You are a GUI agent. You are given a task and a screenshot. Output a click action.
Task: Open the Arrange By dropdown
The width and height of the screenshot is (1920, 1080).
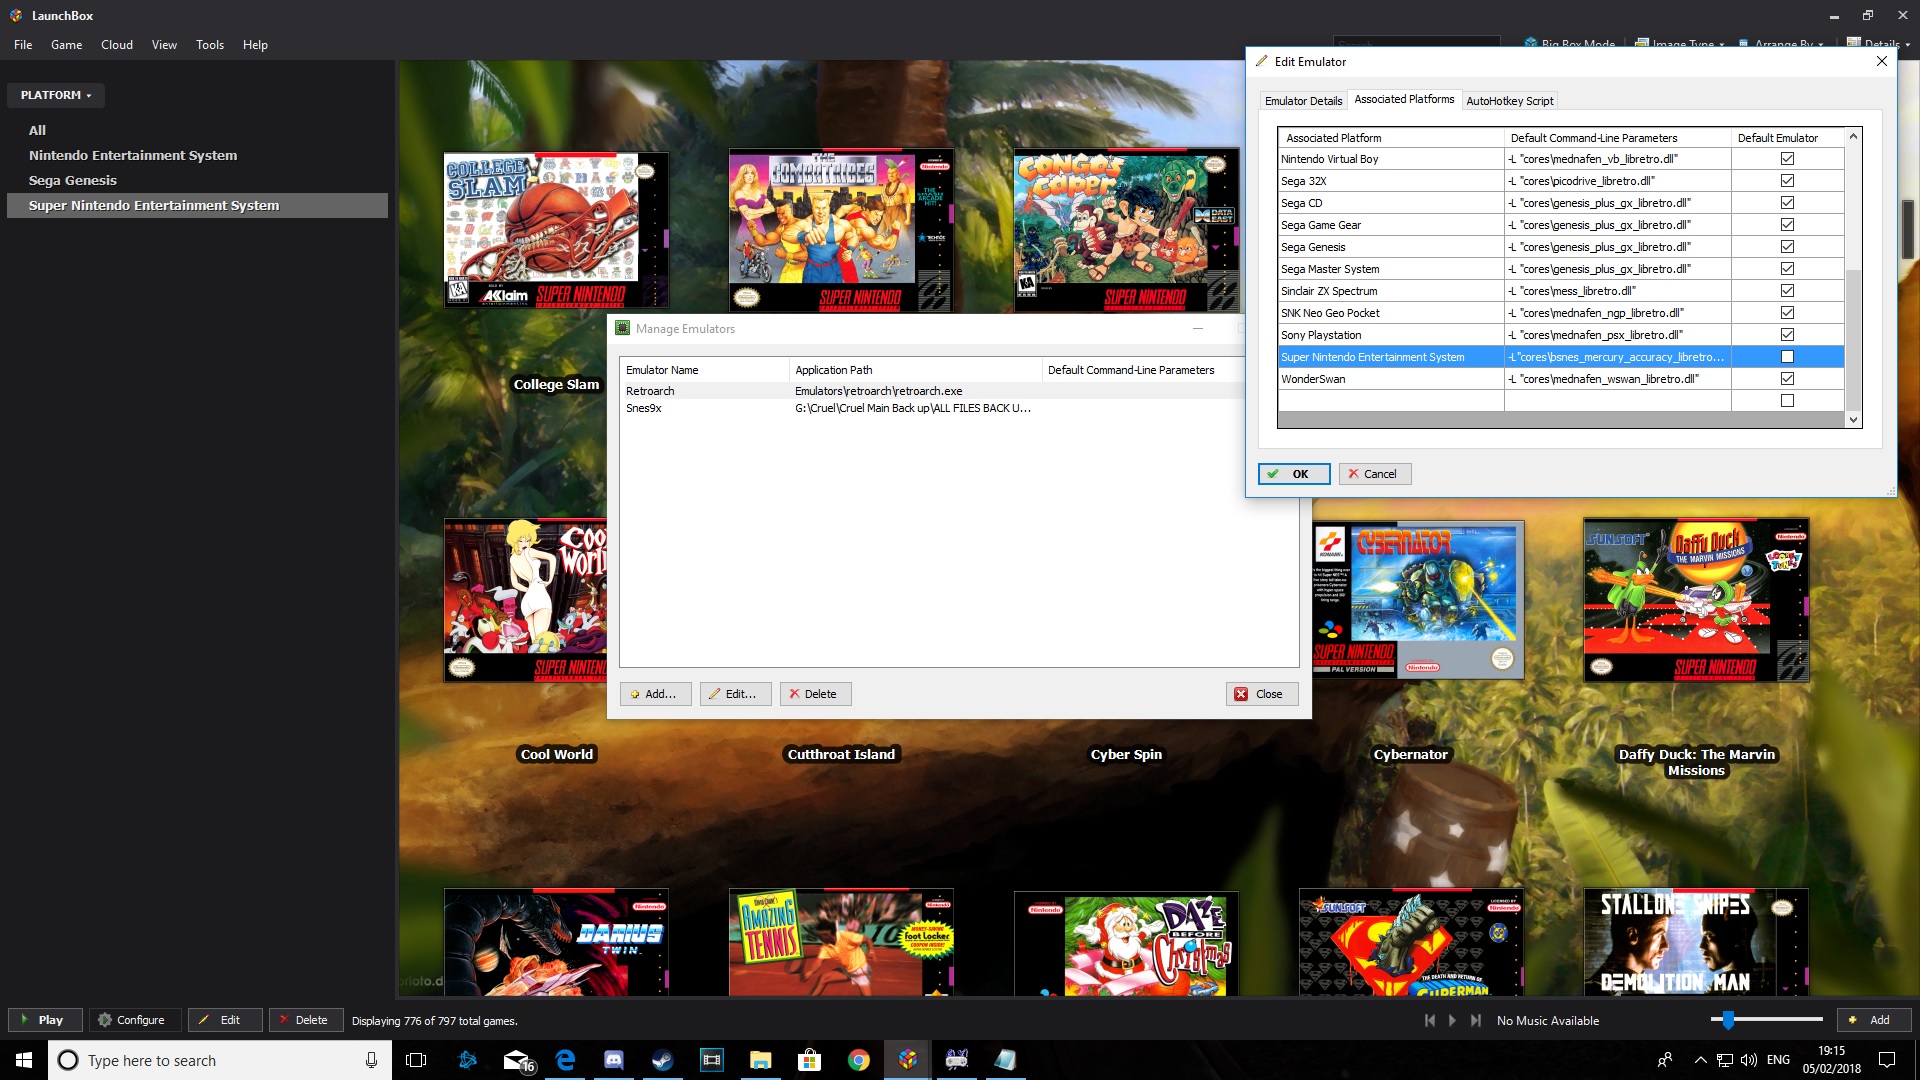[1781, 44]
